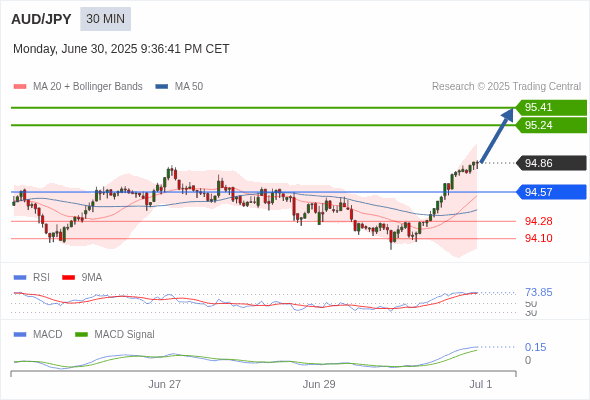590x400 pixels.
Task: Click the MACD Signal green legend swatch
Action: pos(81,334)
